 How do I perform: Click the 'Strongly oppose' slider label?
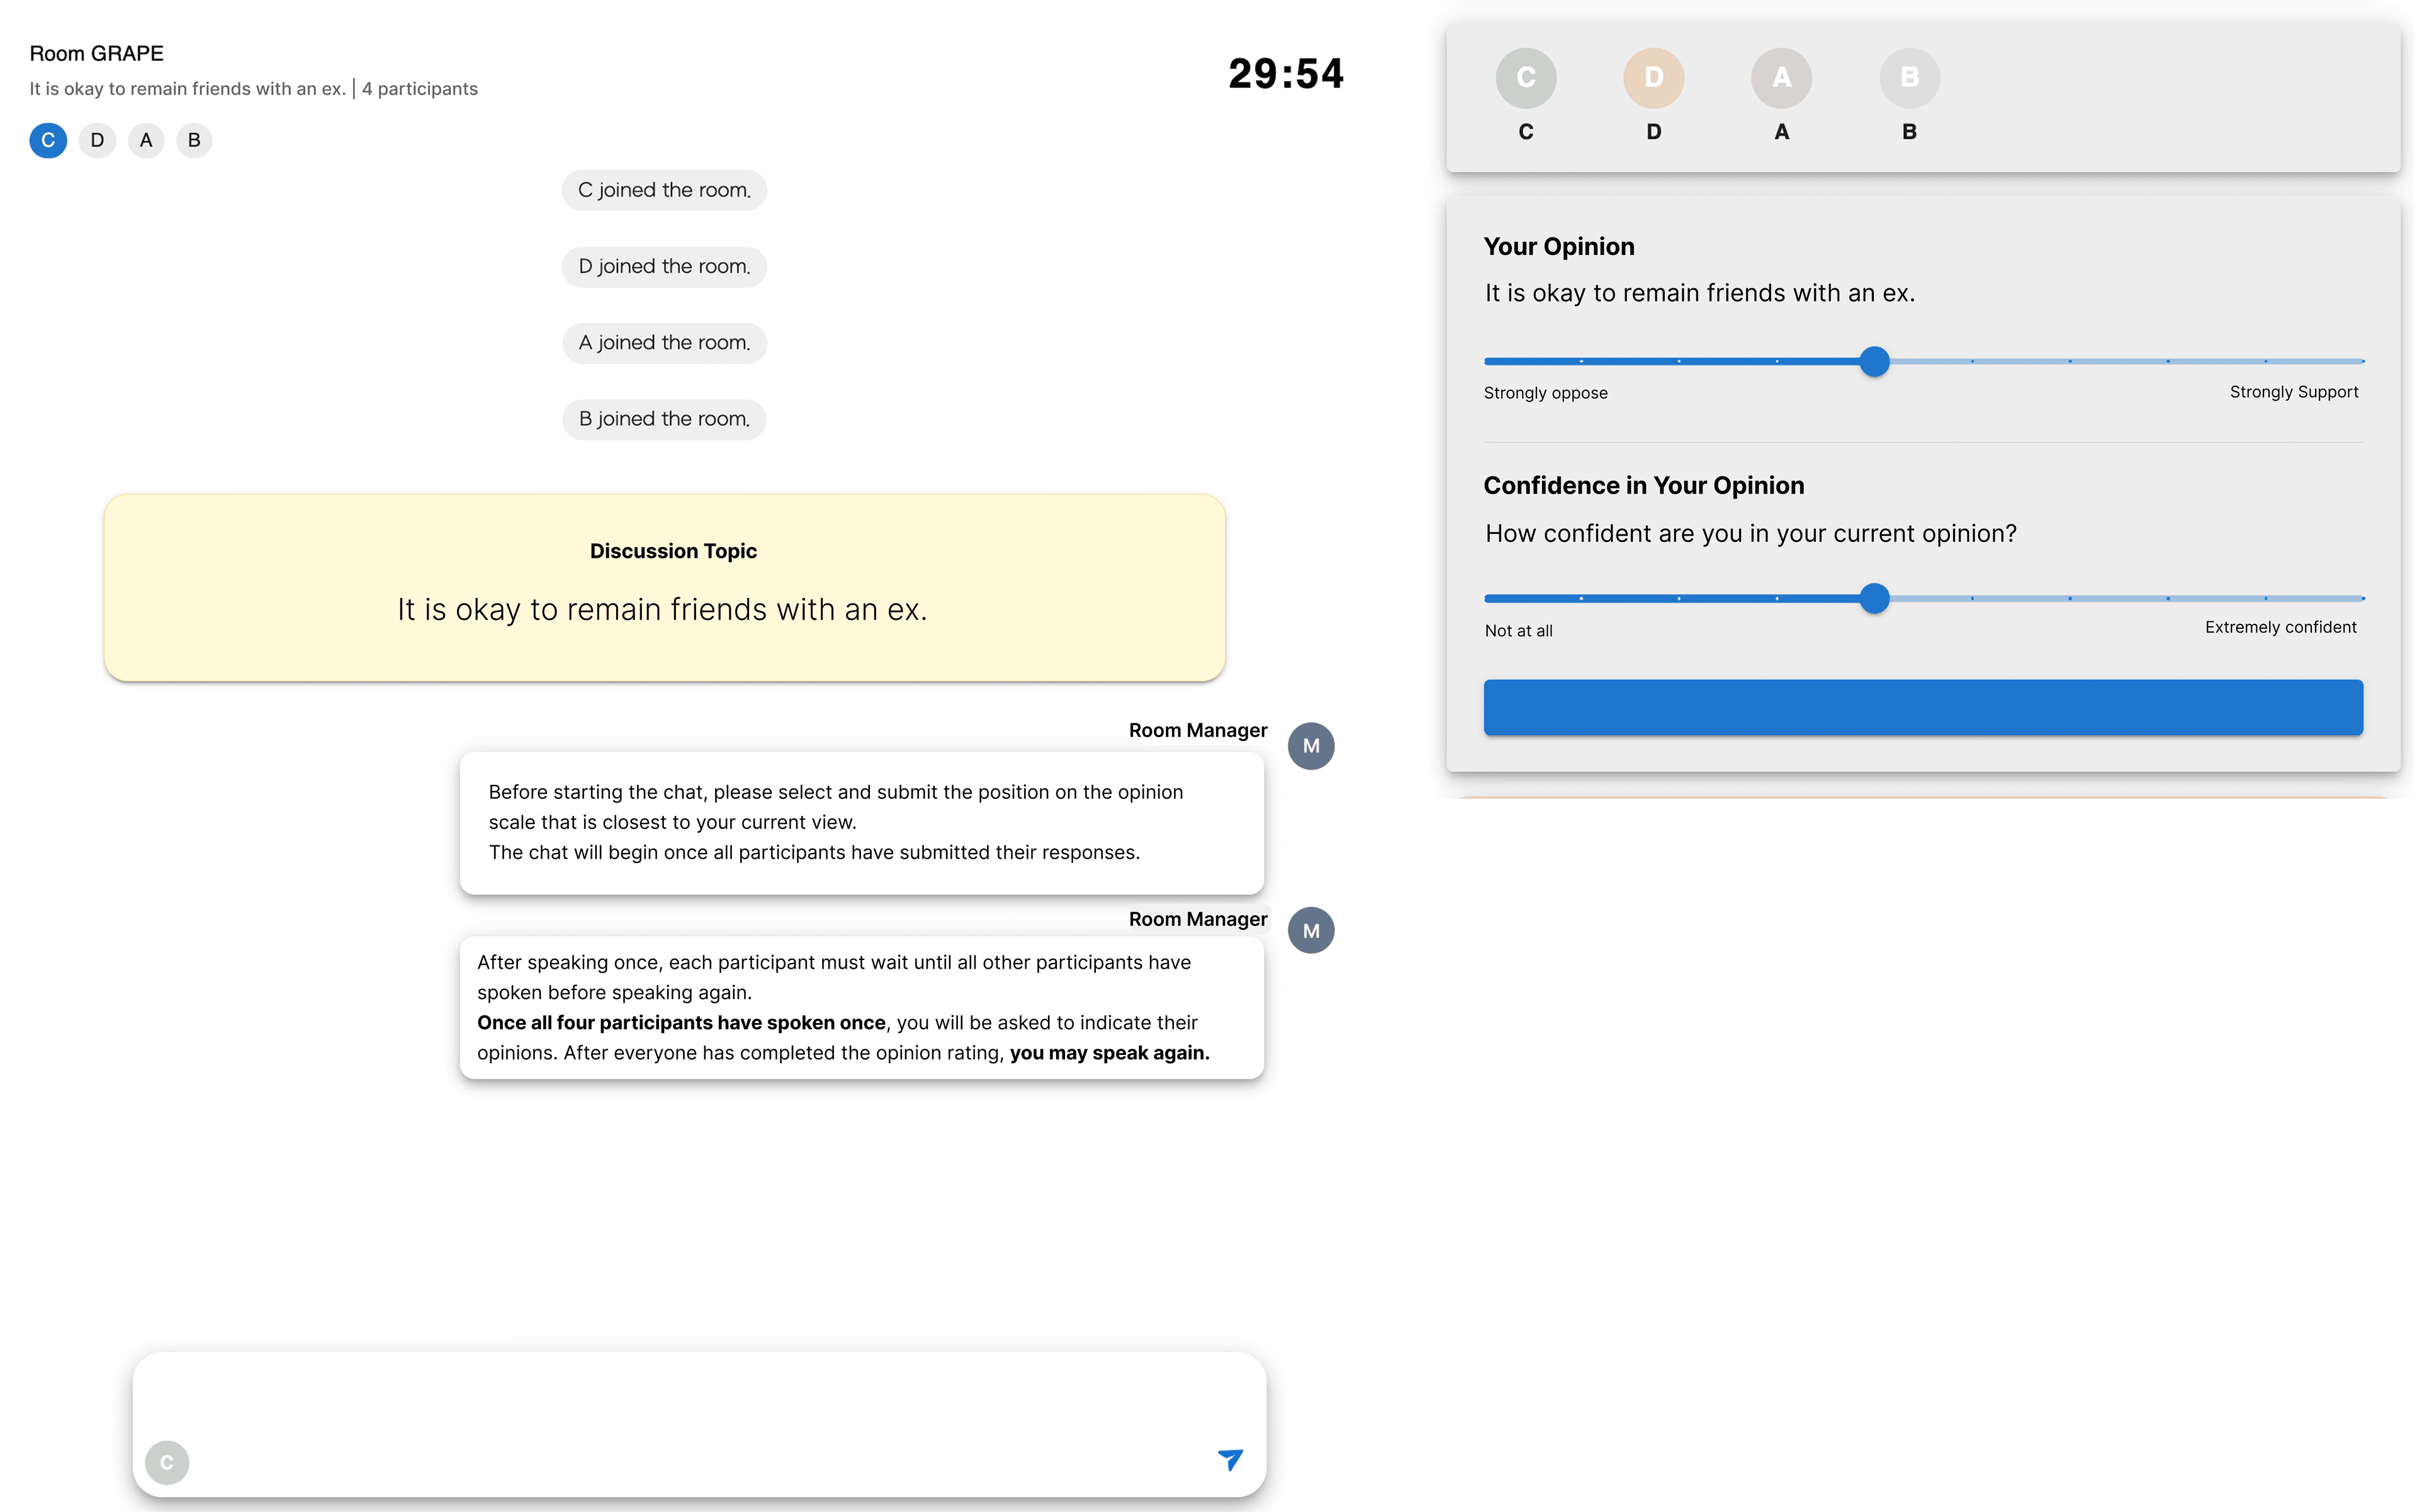(1545, 393)
